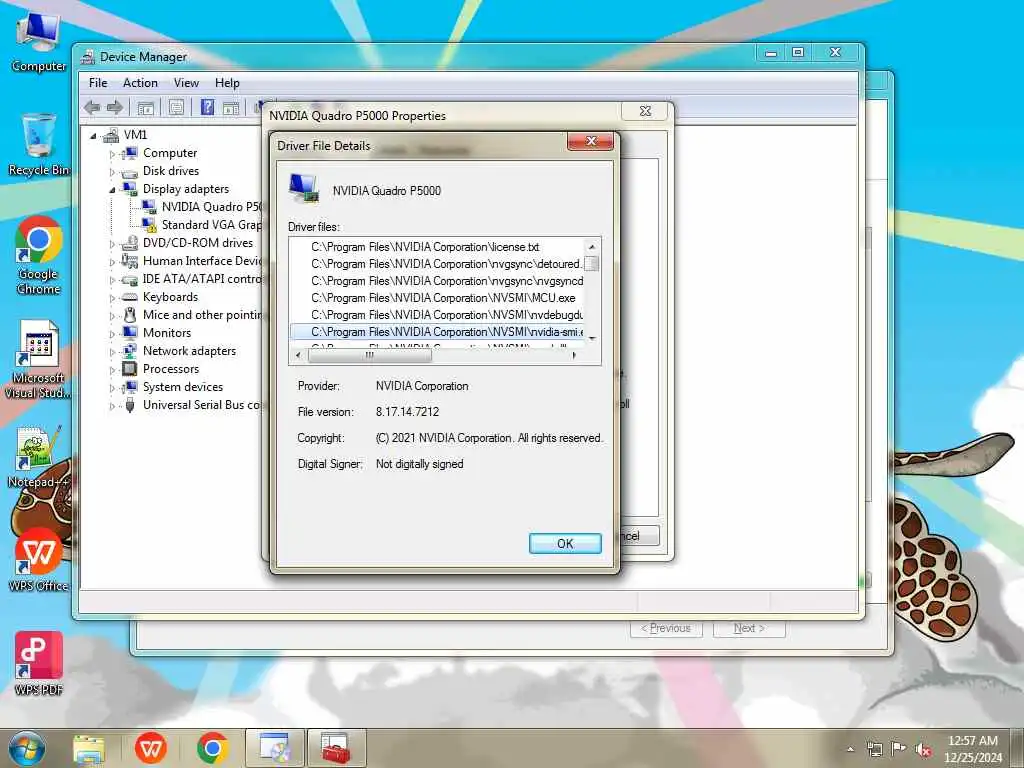The height and width of the screenshot is (768, 1024).
Task: Click the Show/Hide Console Tree toolbar icon
Action: (x=146, y=108)
